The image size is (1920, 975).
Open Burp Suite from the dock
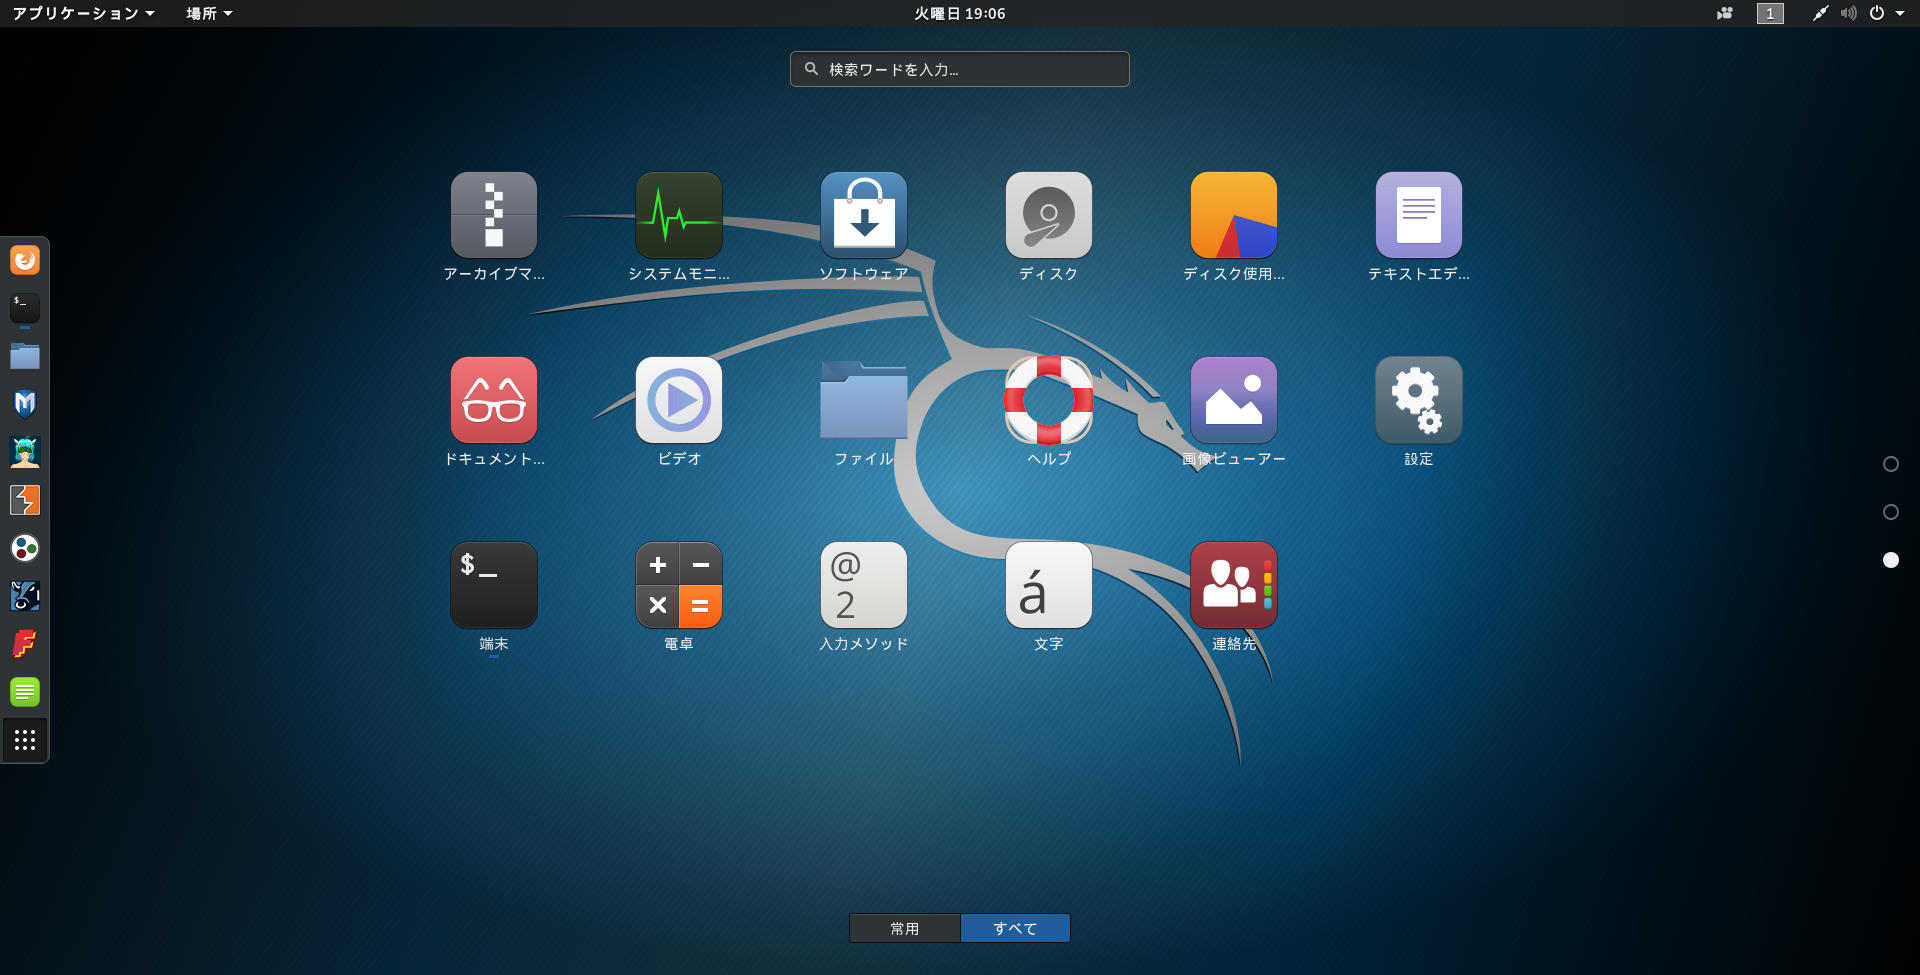tap(25, 500)
